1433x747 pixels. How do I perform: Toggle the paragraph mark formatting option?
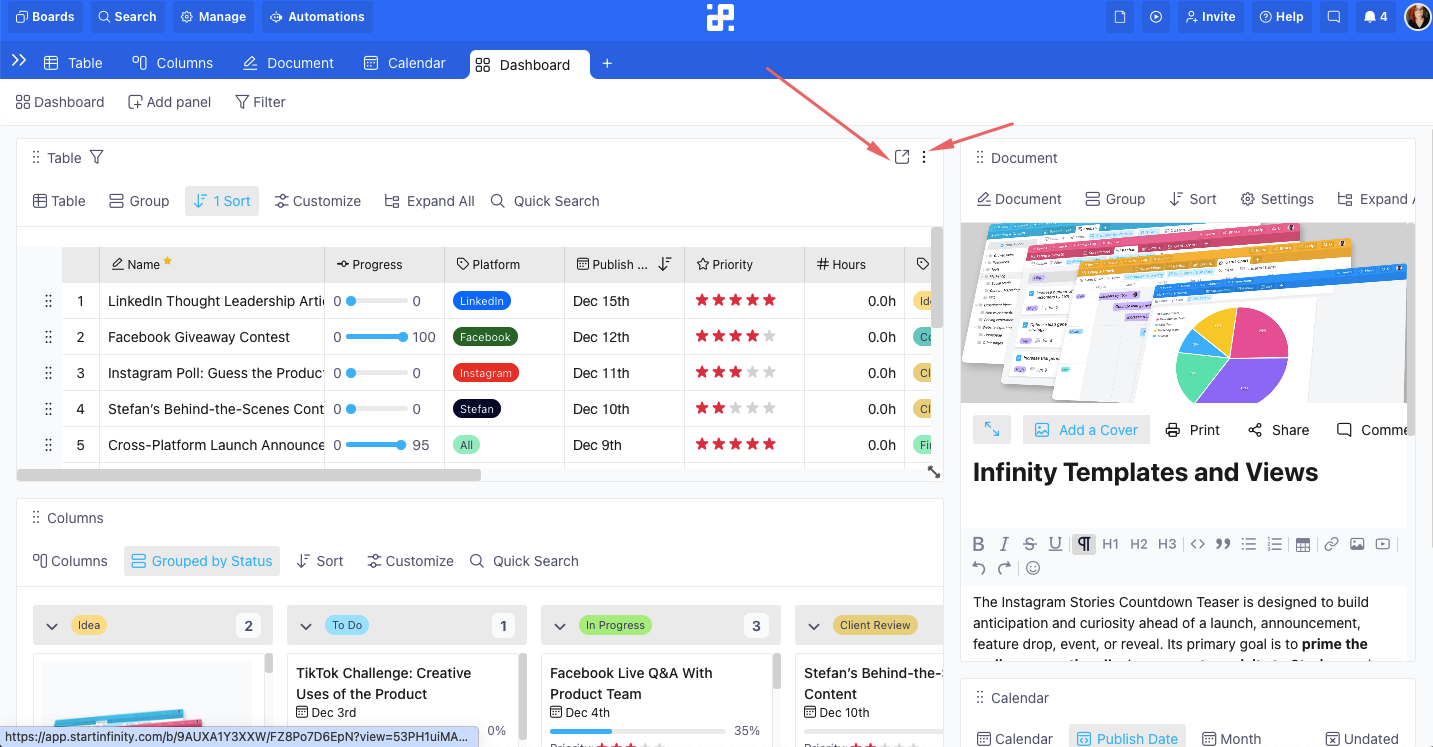1084,543
